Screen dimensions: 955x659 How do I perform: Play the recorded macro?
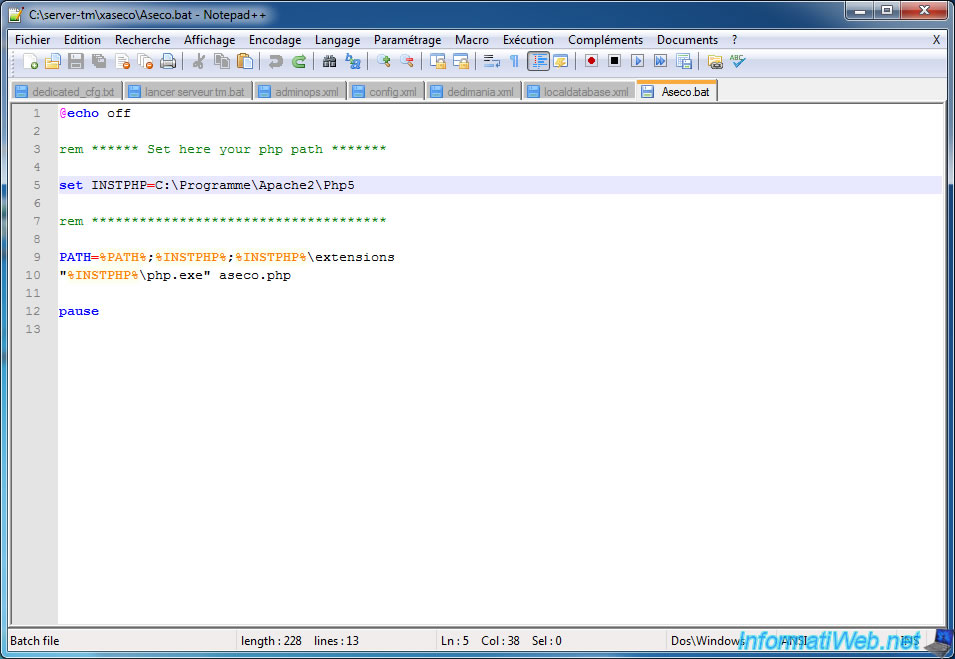(x=637, y=61)
